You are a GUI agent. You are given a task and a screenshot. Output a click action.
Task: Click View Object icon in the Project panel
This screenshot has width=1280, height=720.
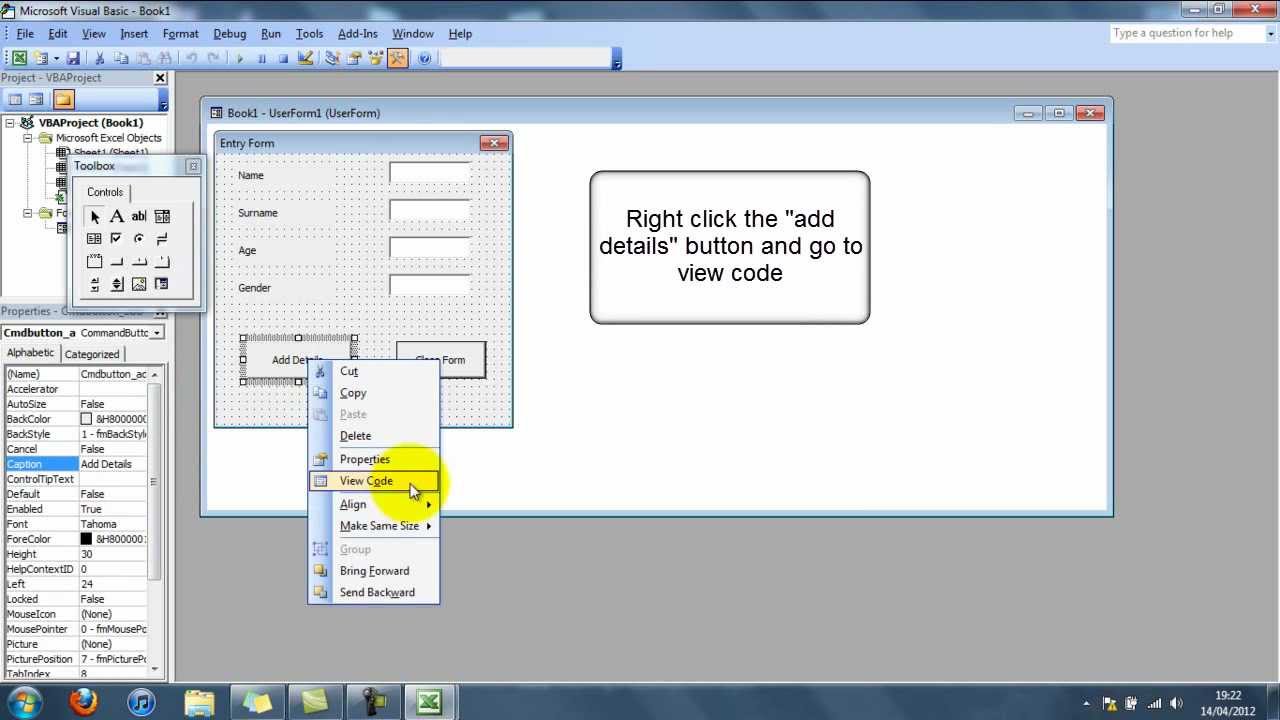pyautogui.click(x=36, y=99)
